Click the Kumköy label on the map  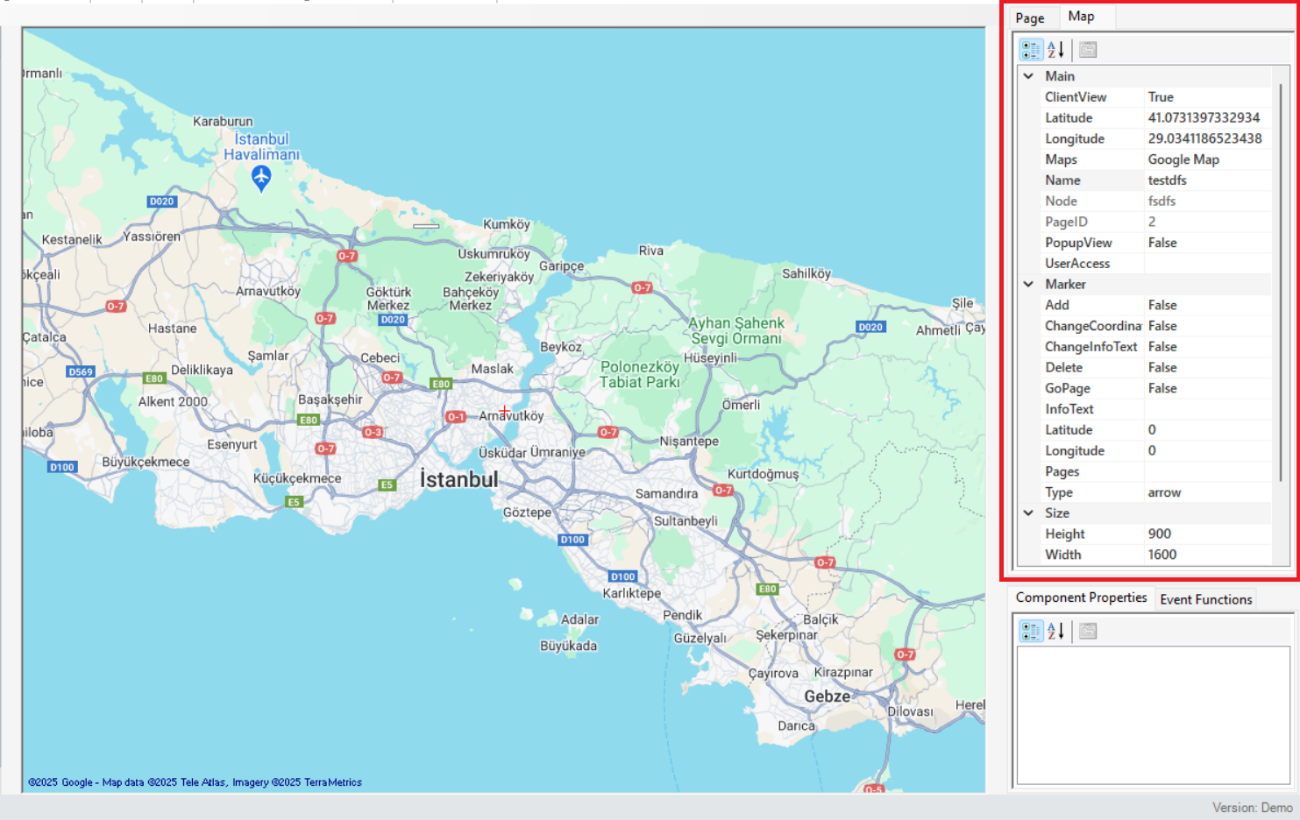pos(506,225)
